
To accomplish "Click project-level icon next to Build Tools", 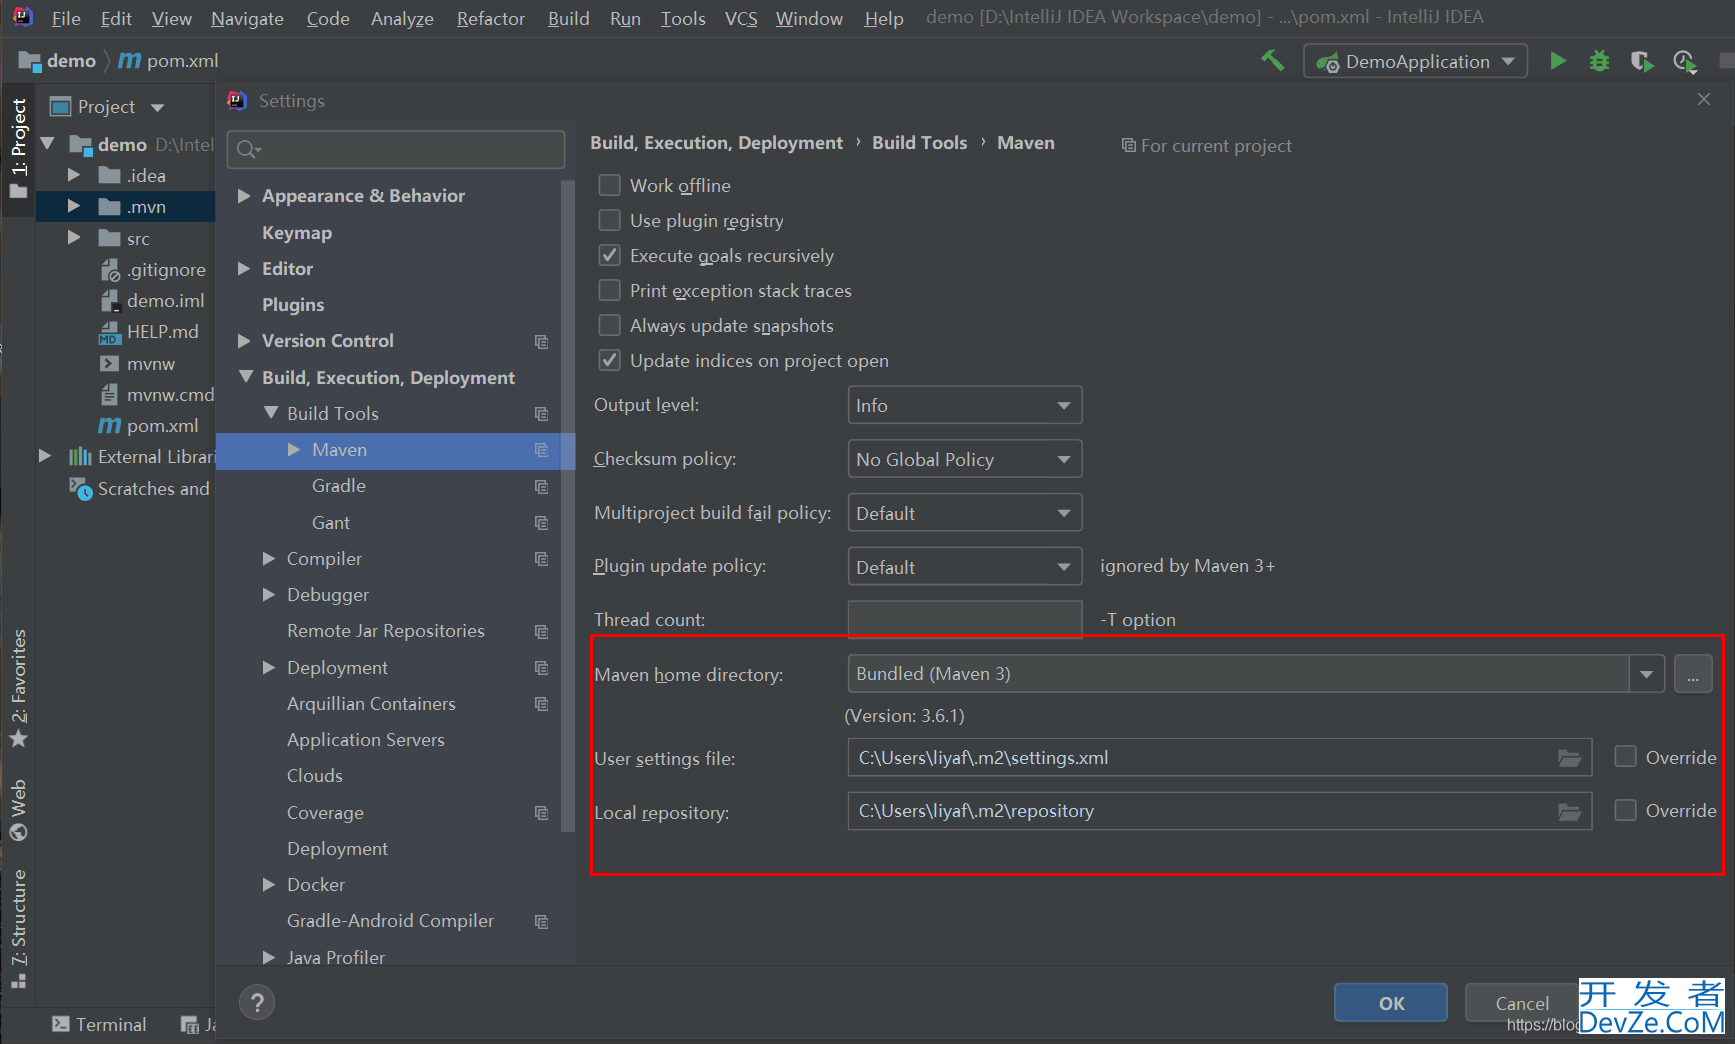I will [541, 414].
